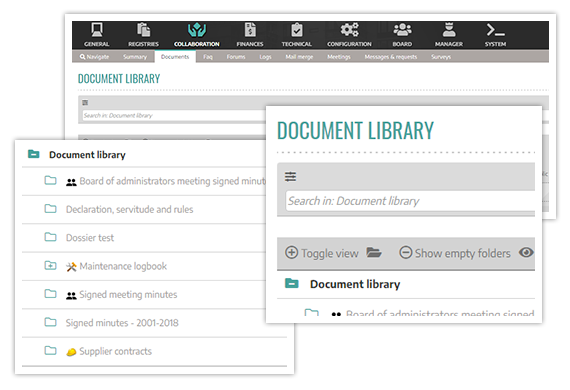Open the Surveys tab

click(x=441, y=57)
